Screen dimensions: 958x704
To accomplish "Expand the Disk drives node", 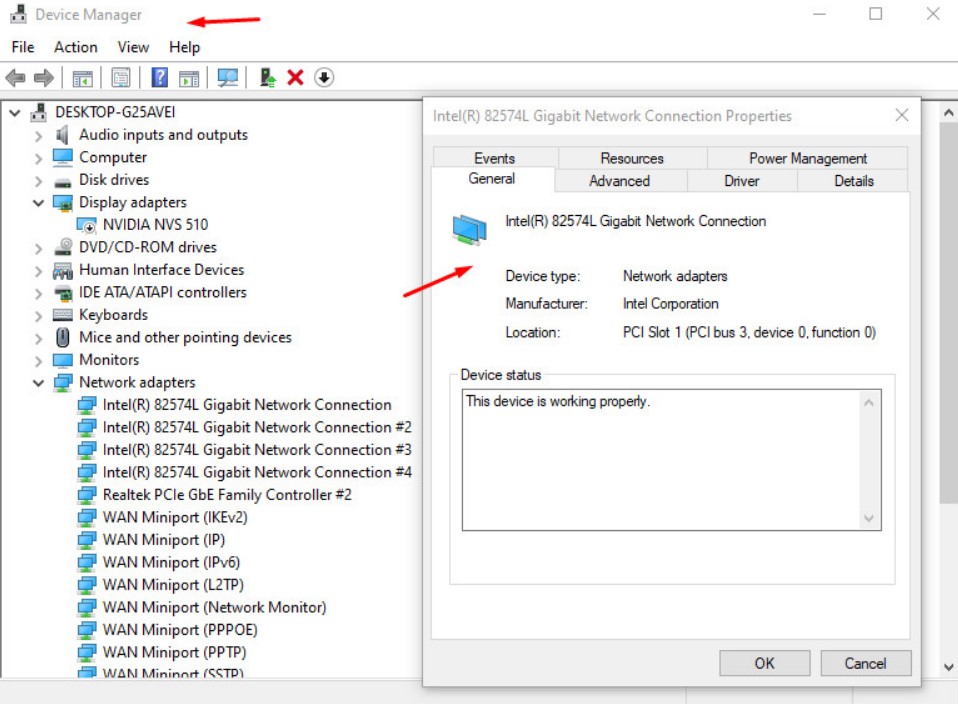I will (x=38, y=181).
